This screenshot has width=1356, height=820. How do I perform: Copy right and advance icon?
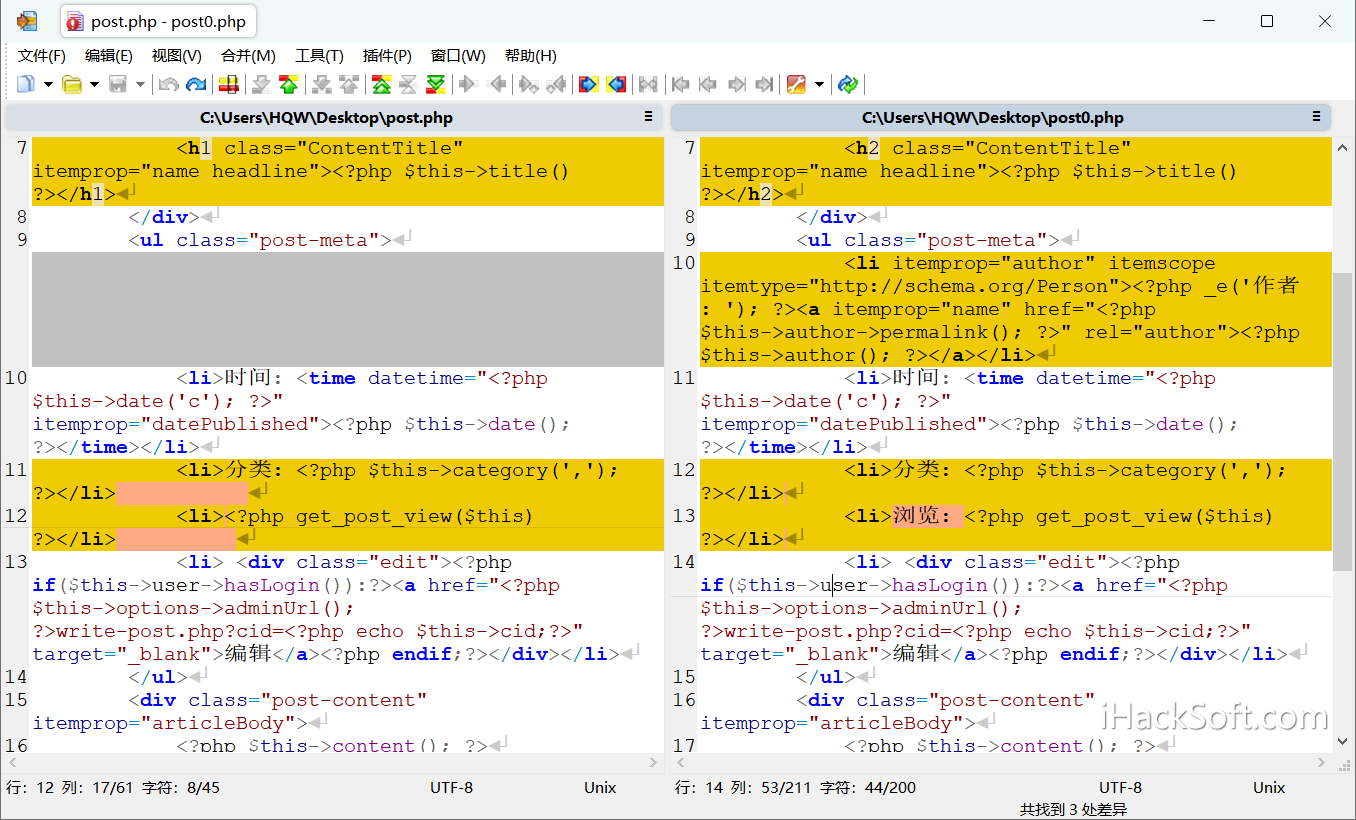tap(529, 84)
